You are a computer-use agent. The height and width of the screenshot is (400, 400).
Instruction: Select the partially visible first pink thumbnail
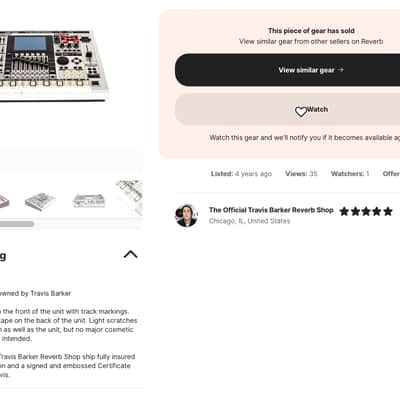[x=4, y=201]
